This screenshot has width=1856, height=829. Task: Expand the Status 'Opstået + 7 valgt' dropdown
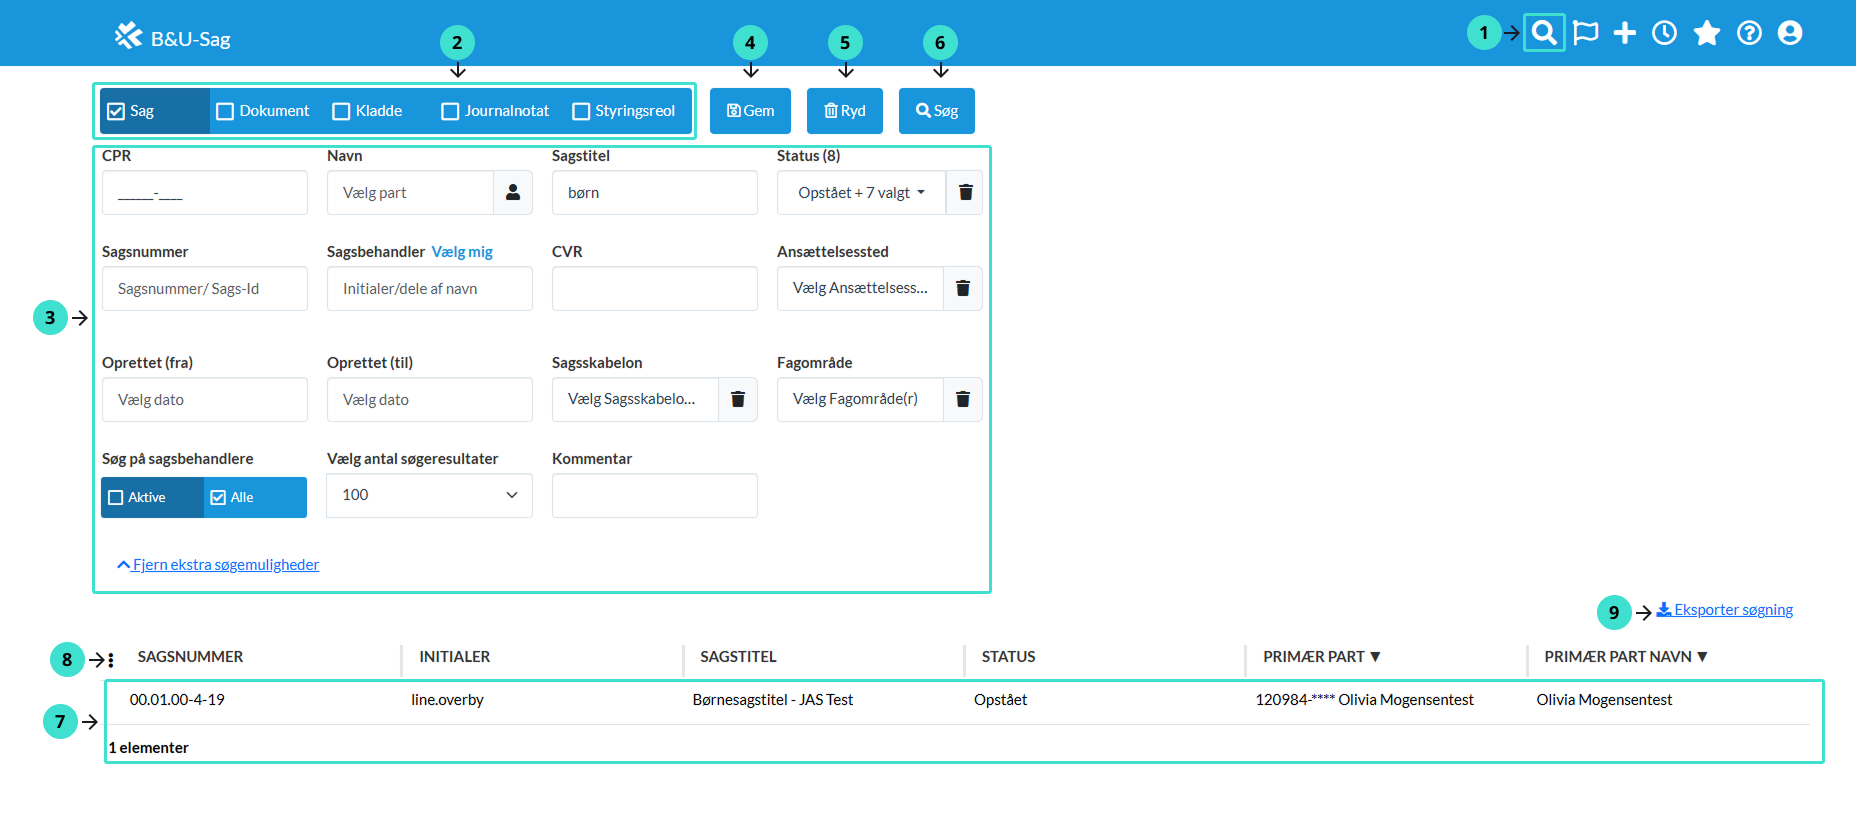pos(860,192)
